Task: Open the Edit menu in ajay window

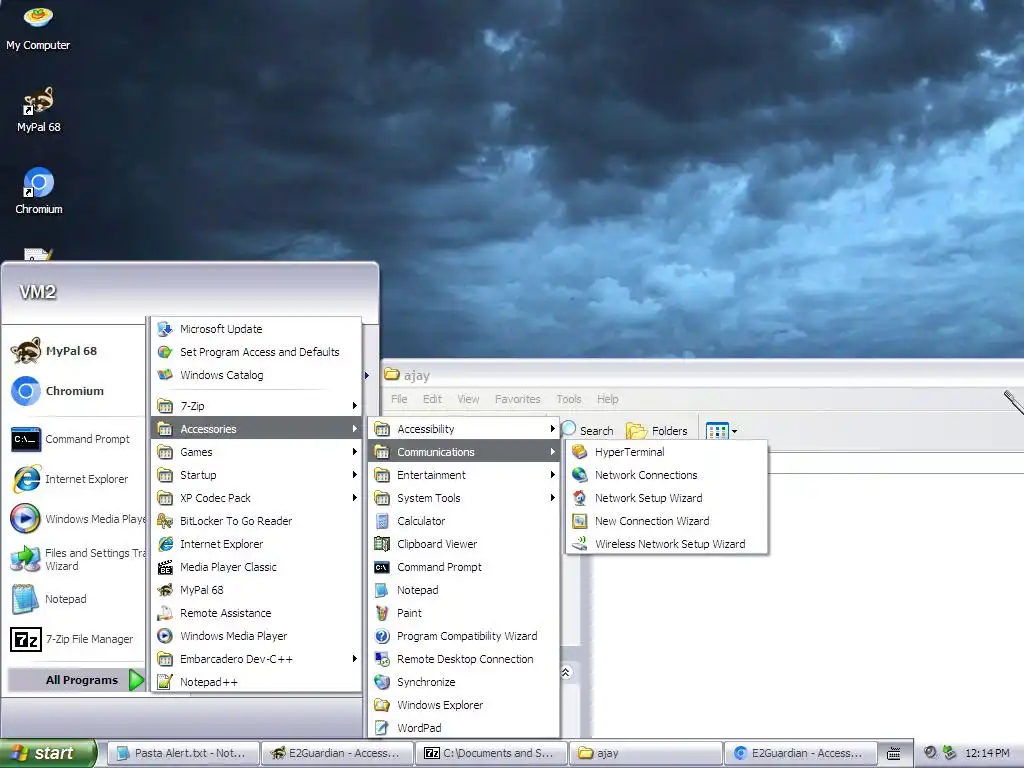Action: (x=432, y=399)
